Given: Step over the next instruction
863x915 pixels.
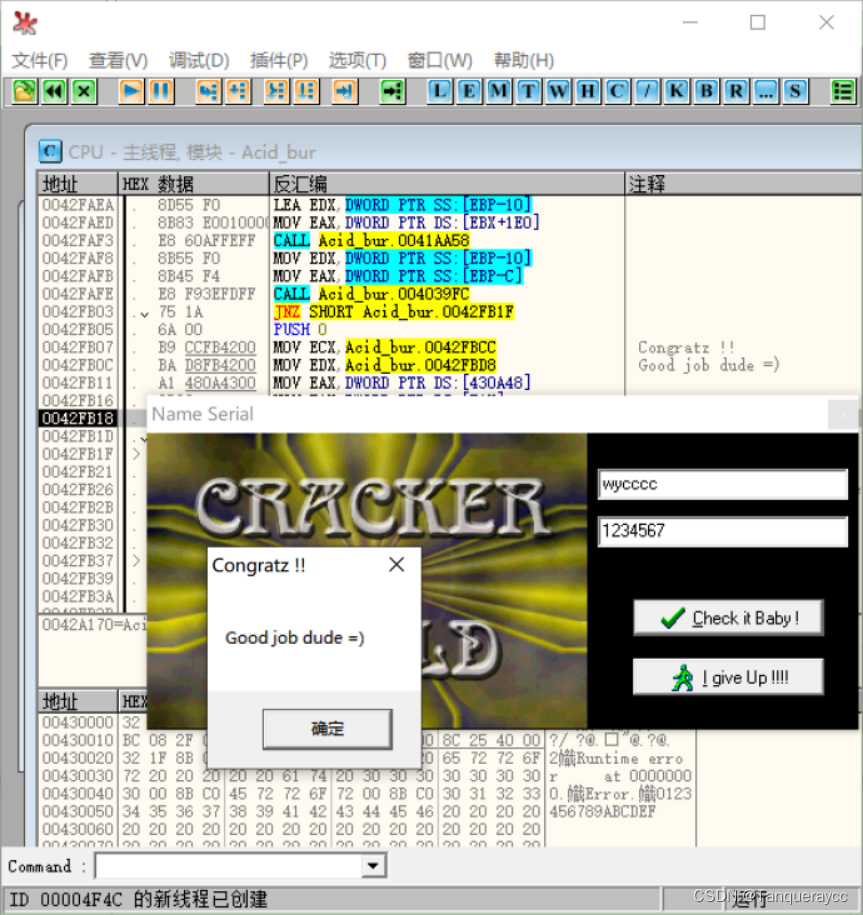Looking at the screenshot, I should coord(236,91).
